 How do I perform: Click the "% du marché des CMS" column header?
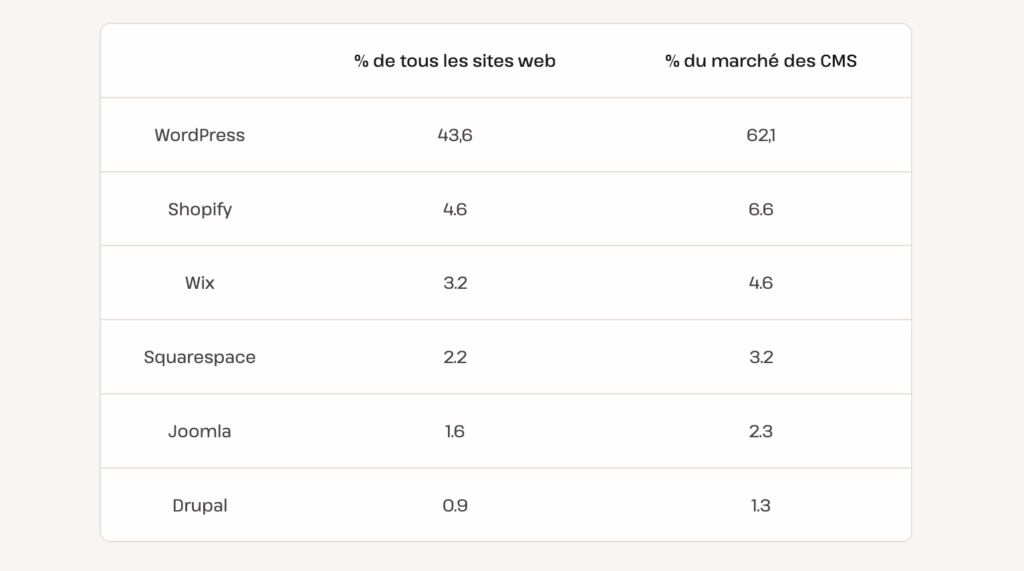pyautogui.click(x=760, y=61)
